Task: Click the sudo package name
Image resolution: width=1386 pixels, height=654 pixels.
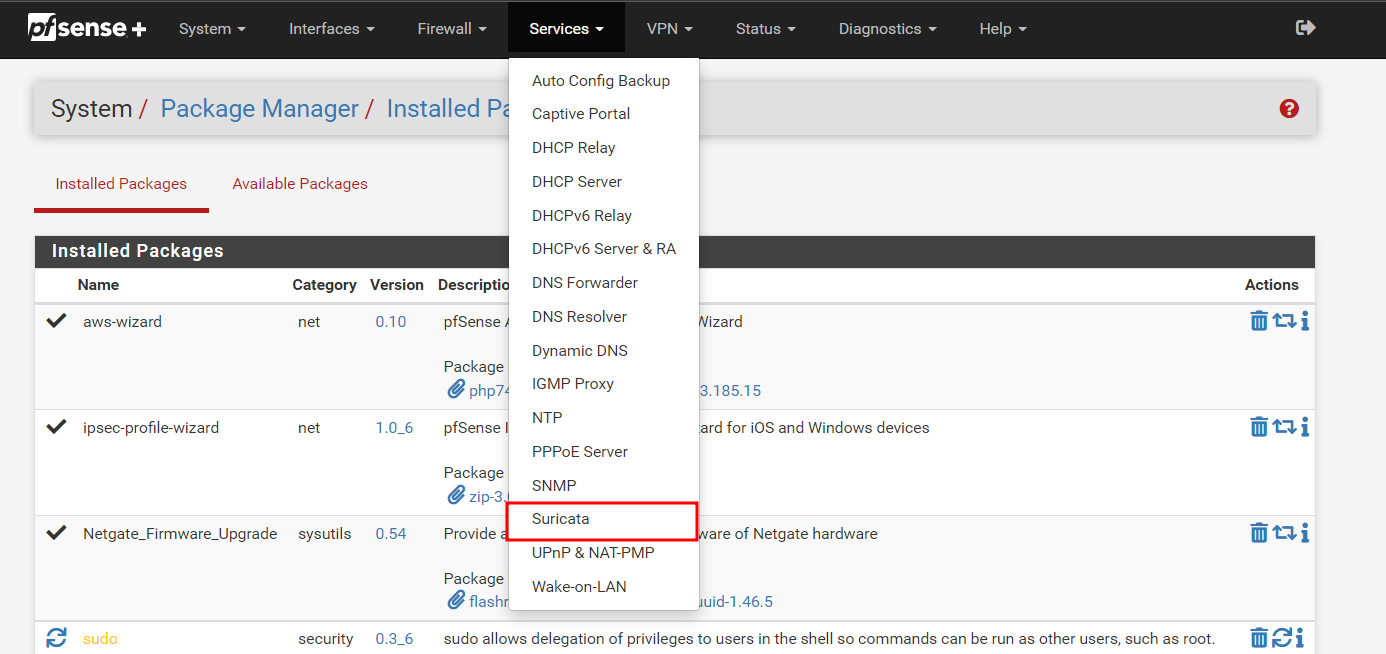Action: (x=100, y=639)
